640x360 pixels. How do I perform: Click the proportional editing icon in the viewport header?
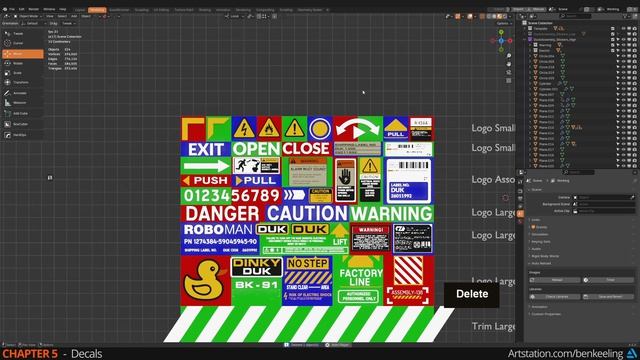(x=274, y=16)
